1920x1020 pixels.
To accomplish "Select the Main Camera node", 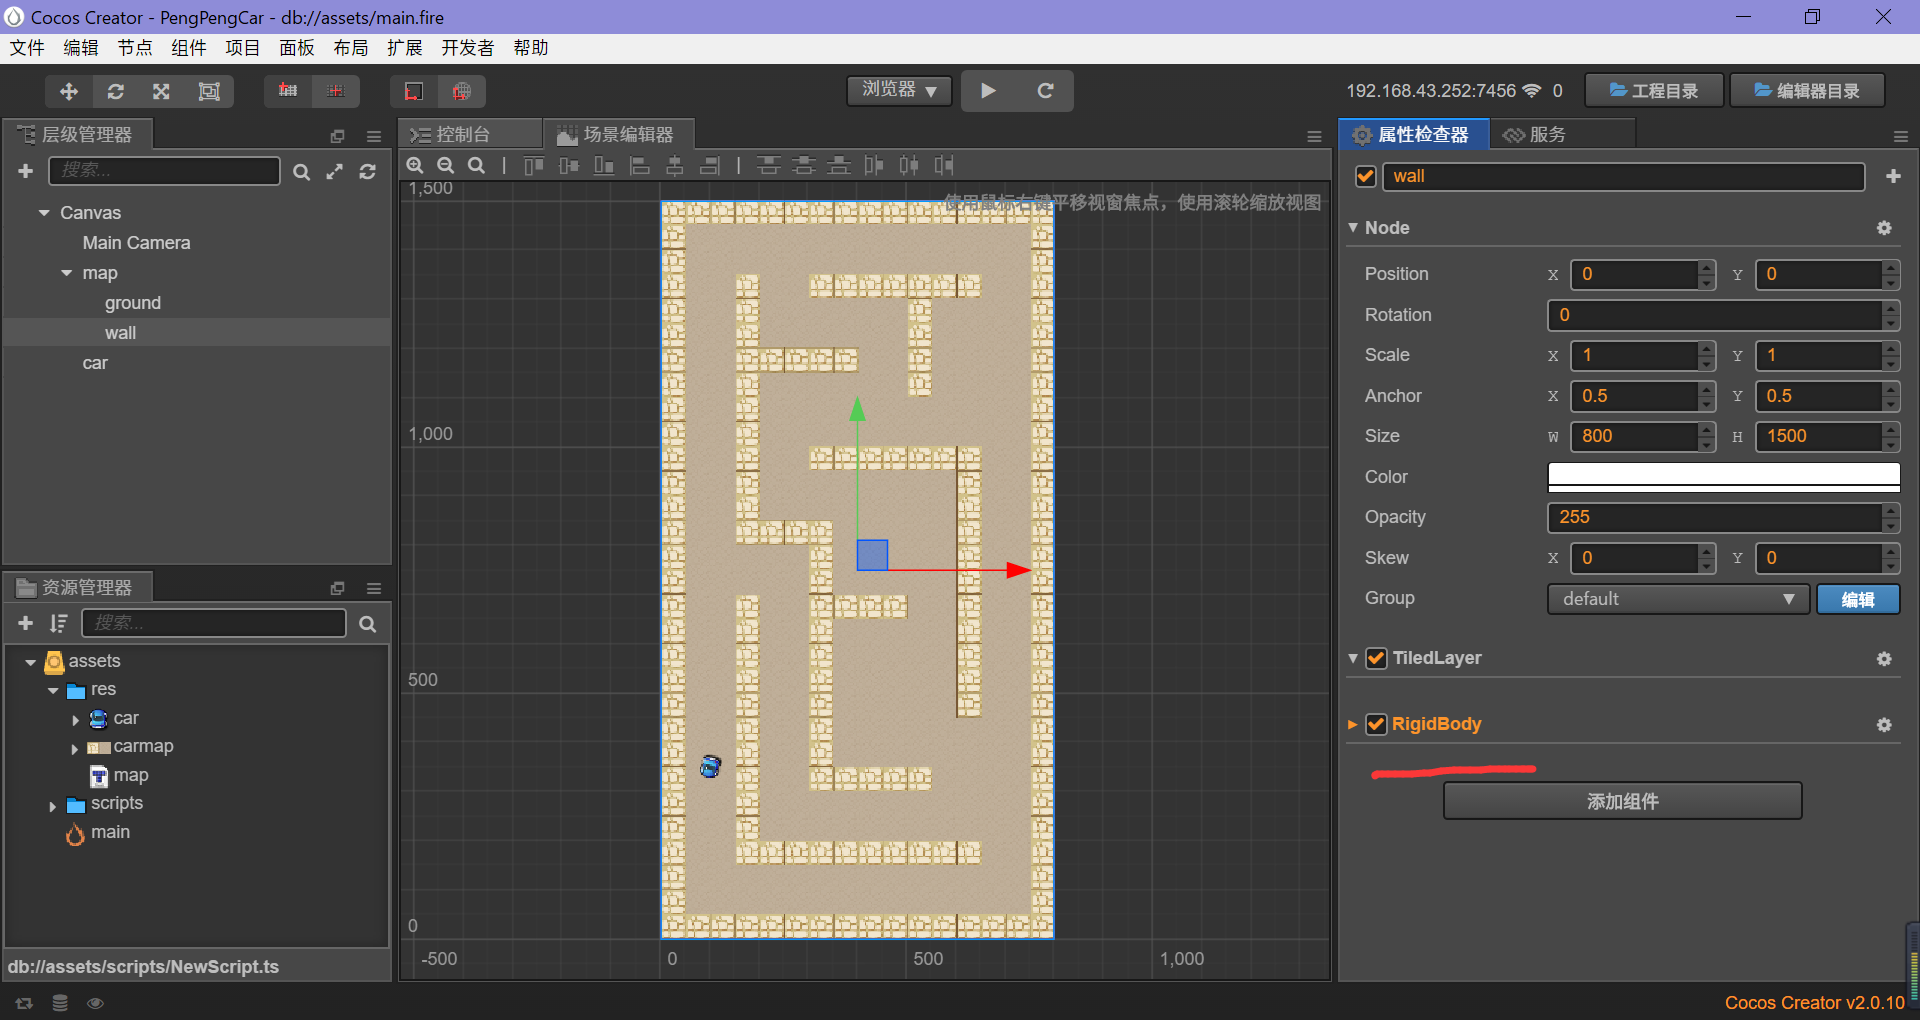I will [x=136, y=243].
